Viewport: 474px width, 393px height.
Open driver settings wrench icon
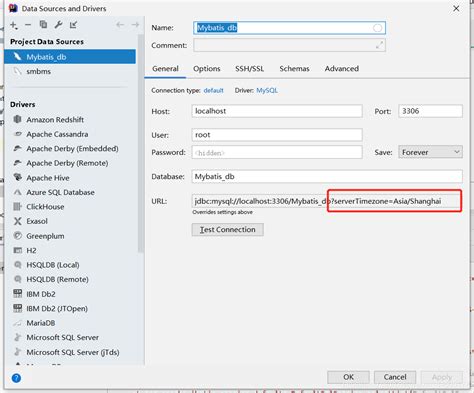click(58, 25)
